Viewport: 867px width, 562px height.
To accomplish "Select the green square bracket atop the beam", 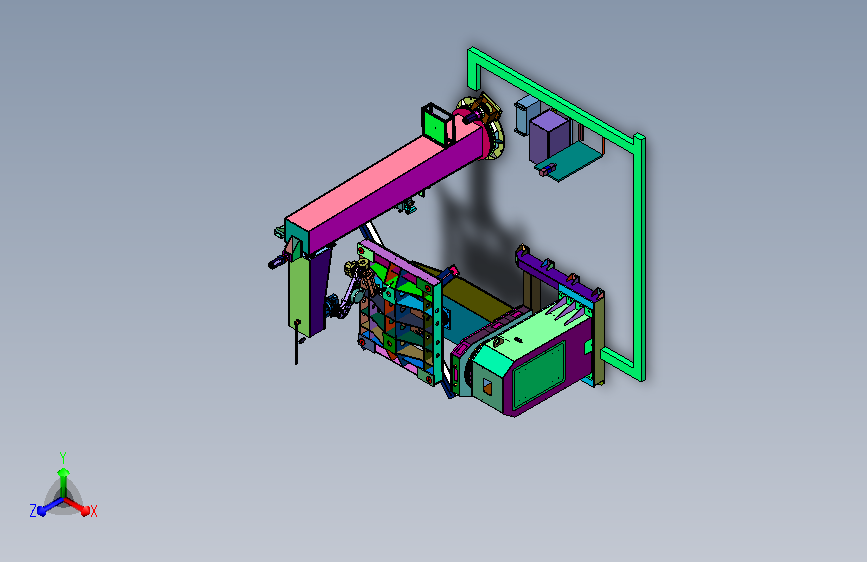I will point(437,125).
